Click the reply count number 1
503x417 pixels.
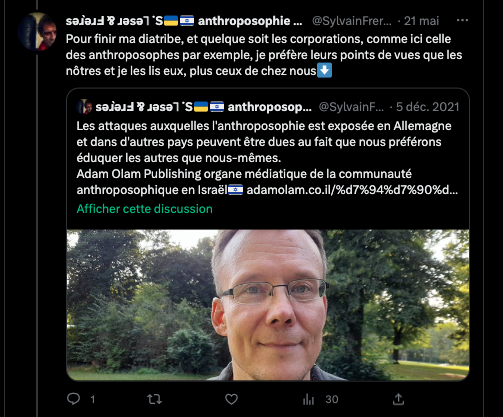coord(93,399)
